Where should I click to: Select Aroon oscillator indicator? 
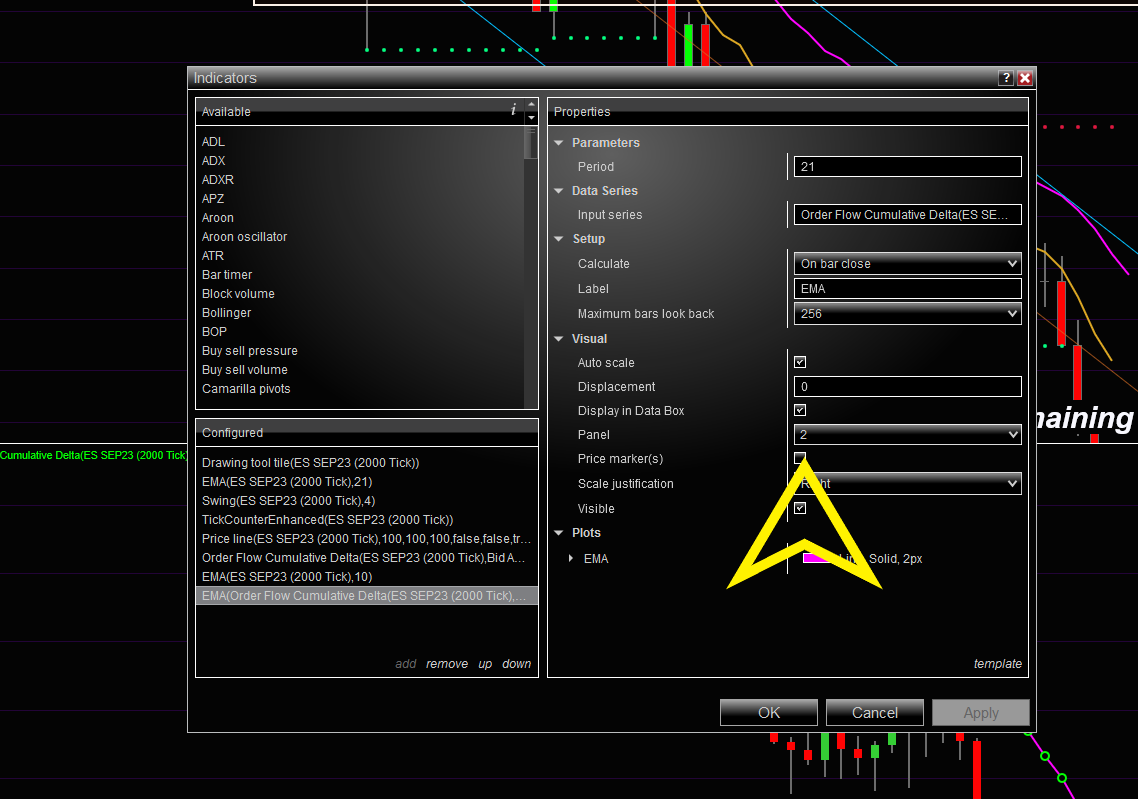pyautogui.click(x=245, y=237)
